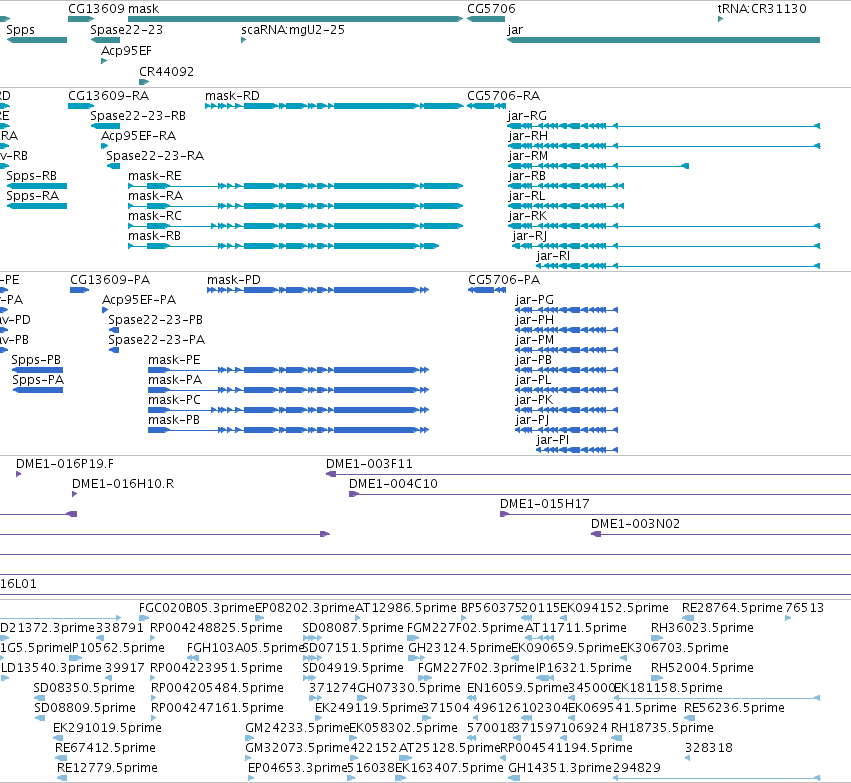
Task: Select the Acp95EF gene label
Action: 126,51
